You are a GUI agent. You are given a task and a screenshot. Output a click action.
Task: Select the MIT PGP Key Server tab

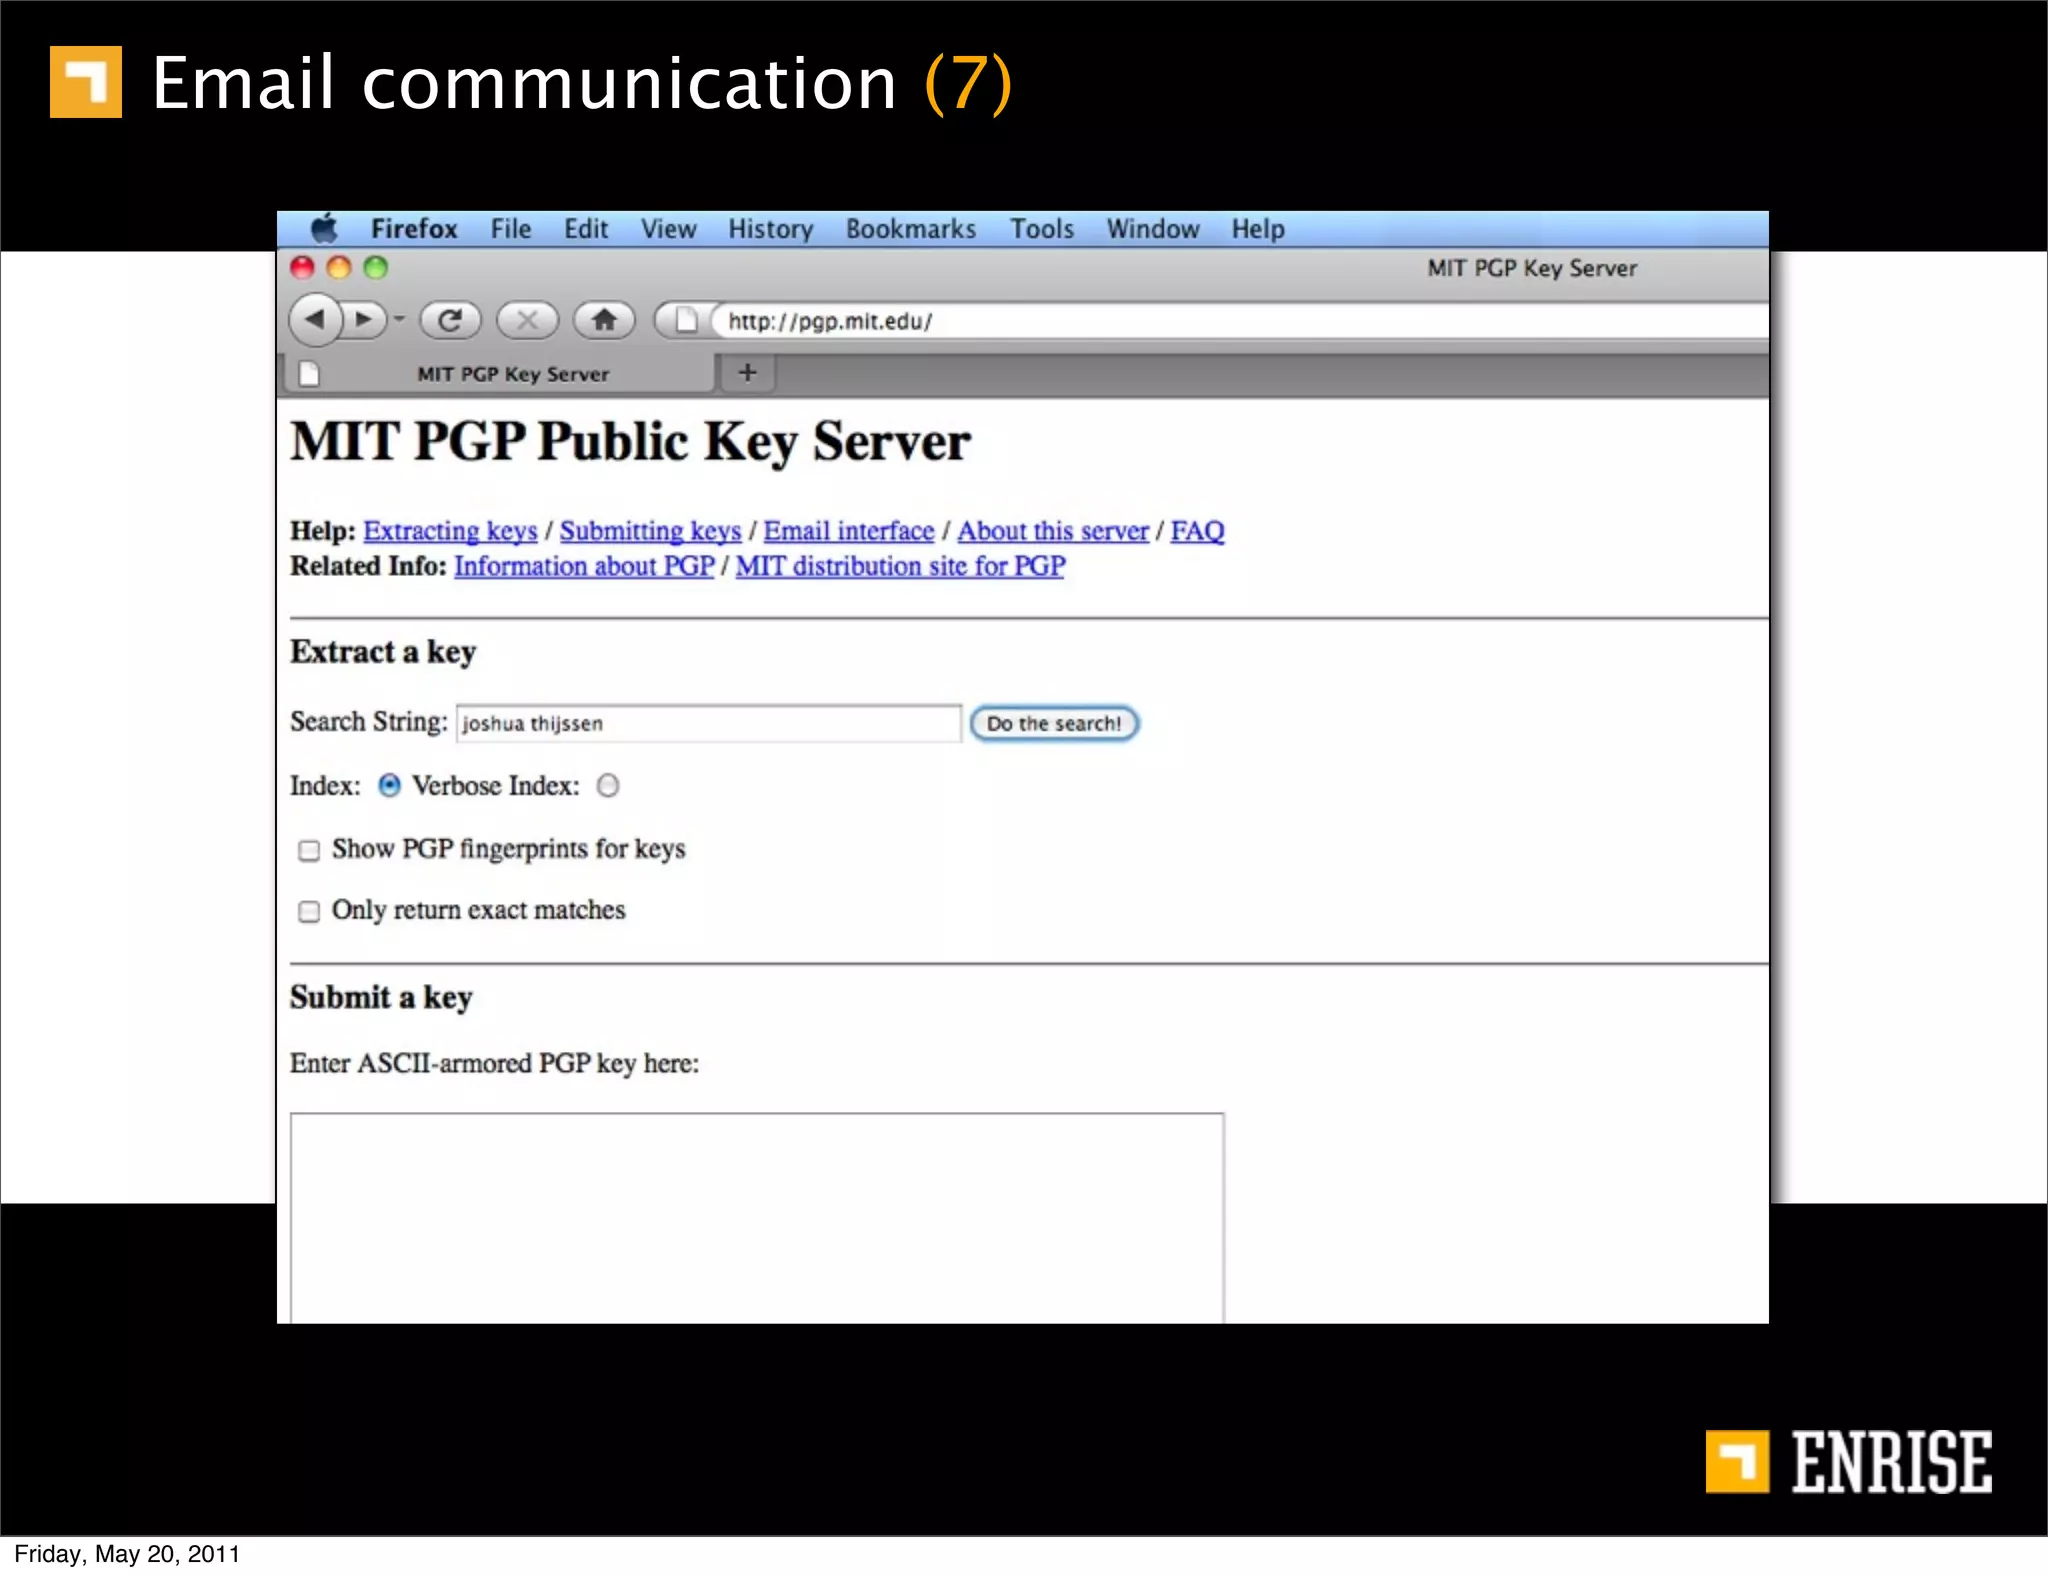tap(500, 374)
